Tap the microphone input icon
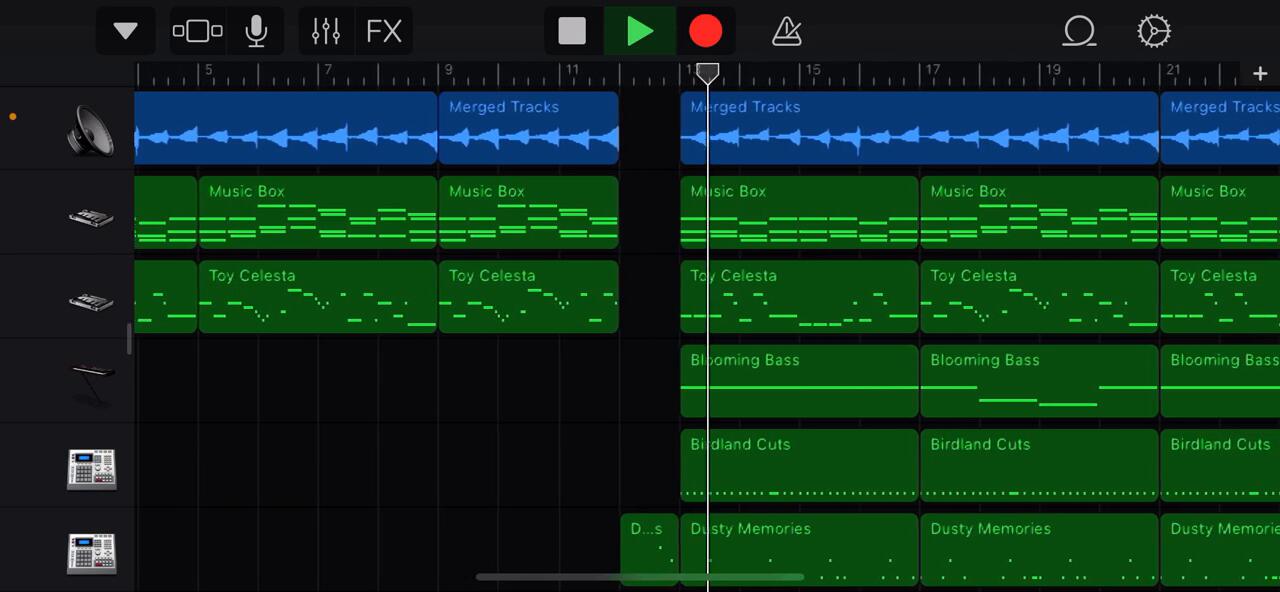Image resolution: width=1280 pixels, height=592 pixels. [256, 31]
